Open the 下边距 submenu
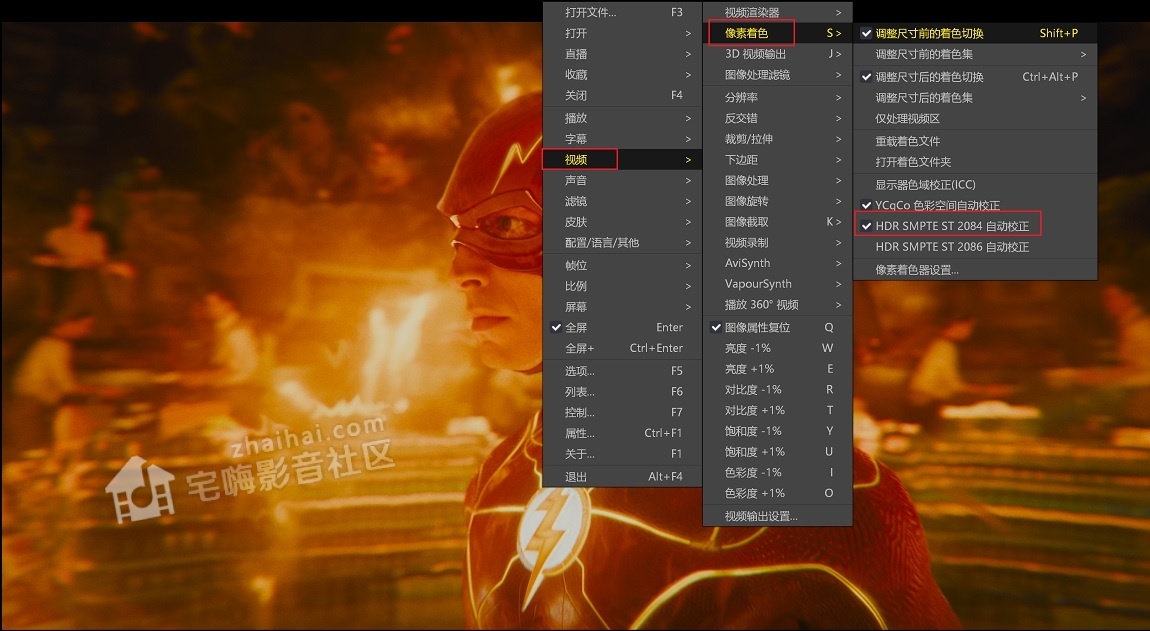 (777, 159)
